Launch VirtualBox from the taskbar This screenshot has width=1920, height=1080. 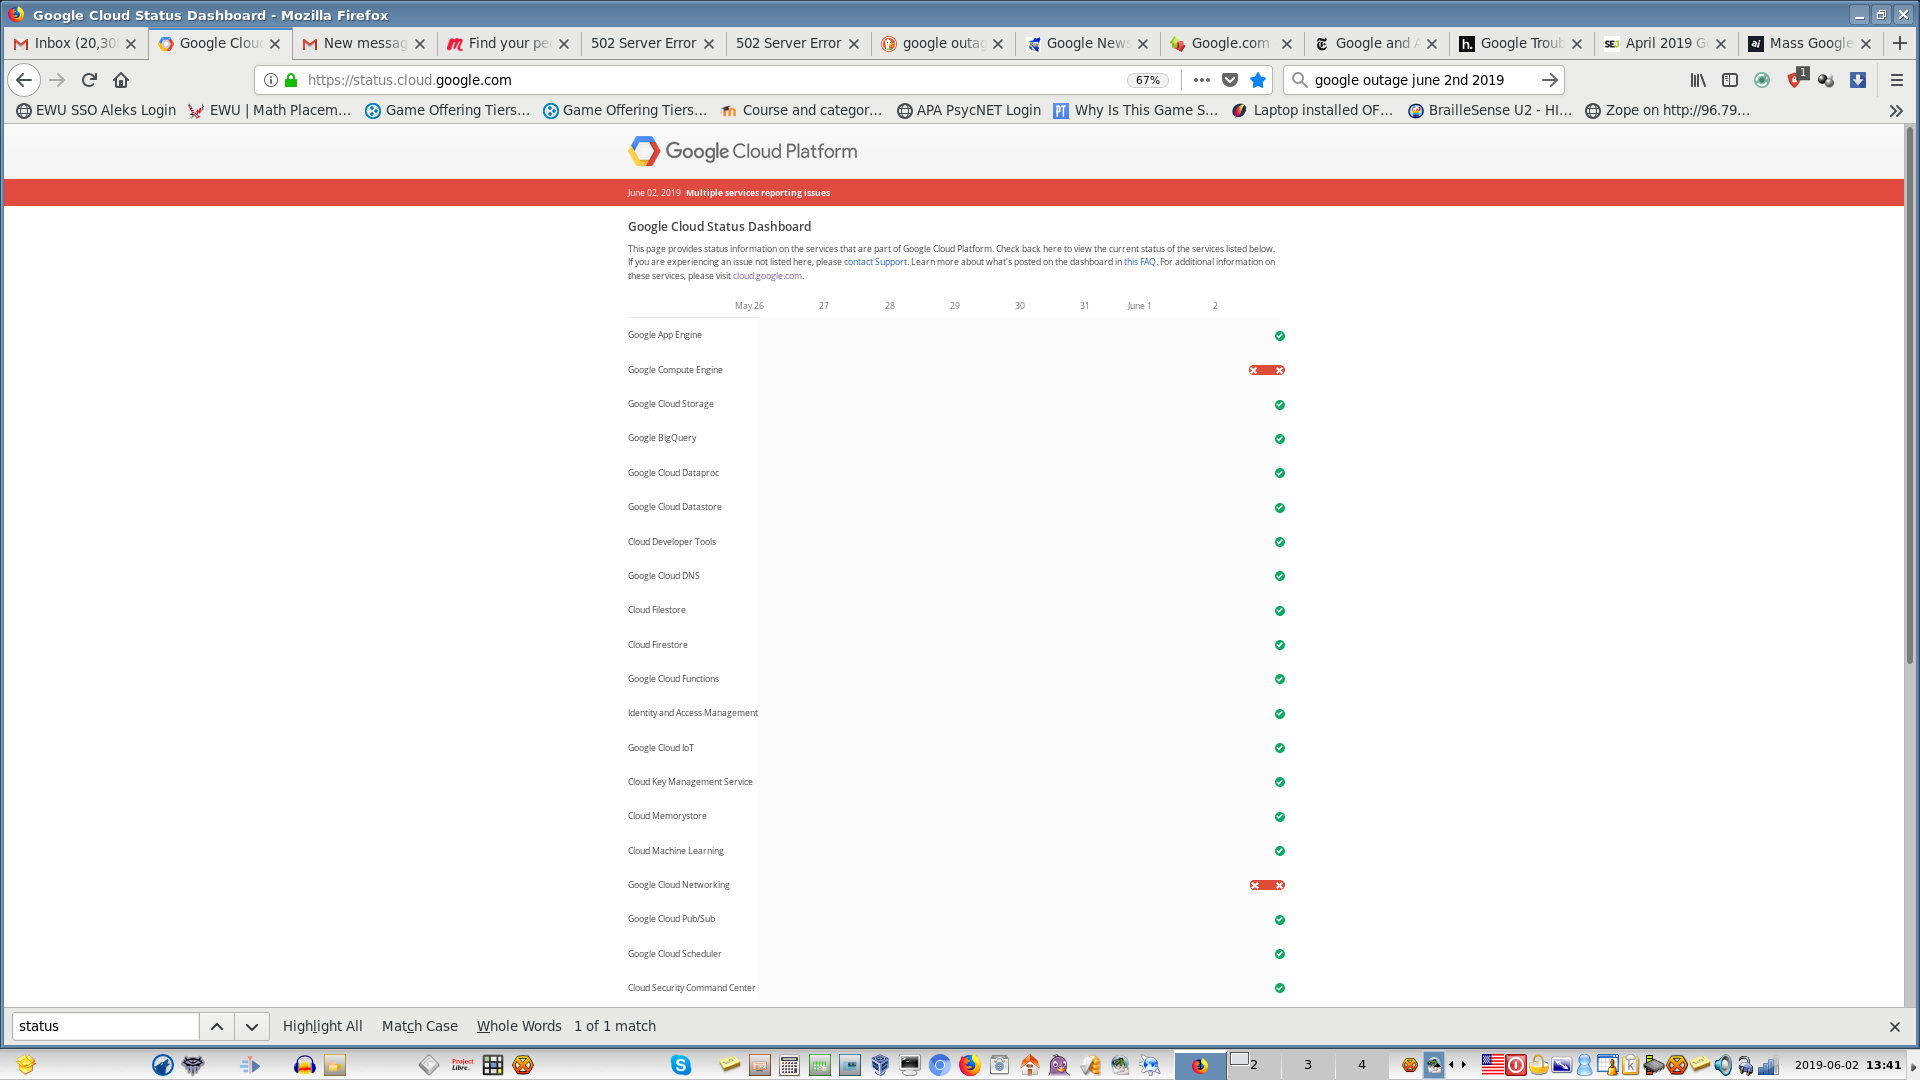880,1065
